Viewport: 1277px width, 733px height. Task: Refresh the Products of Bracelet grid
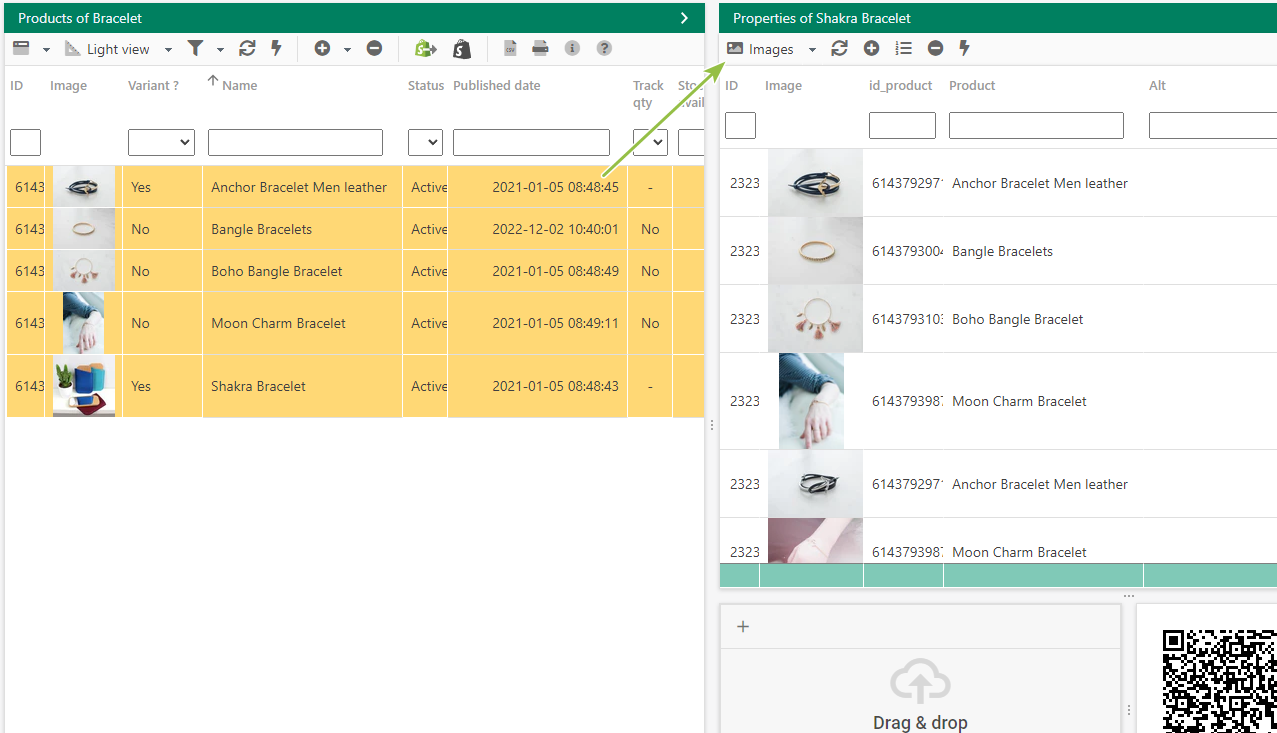pyautogui.click(x=247, y=48)
